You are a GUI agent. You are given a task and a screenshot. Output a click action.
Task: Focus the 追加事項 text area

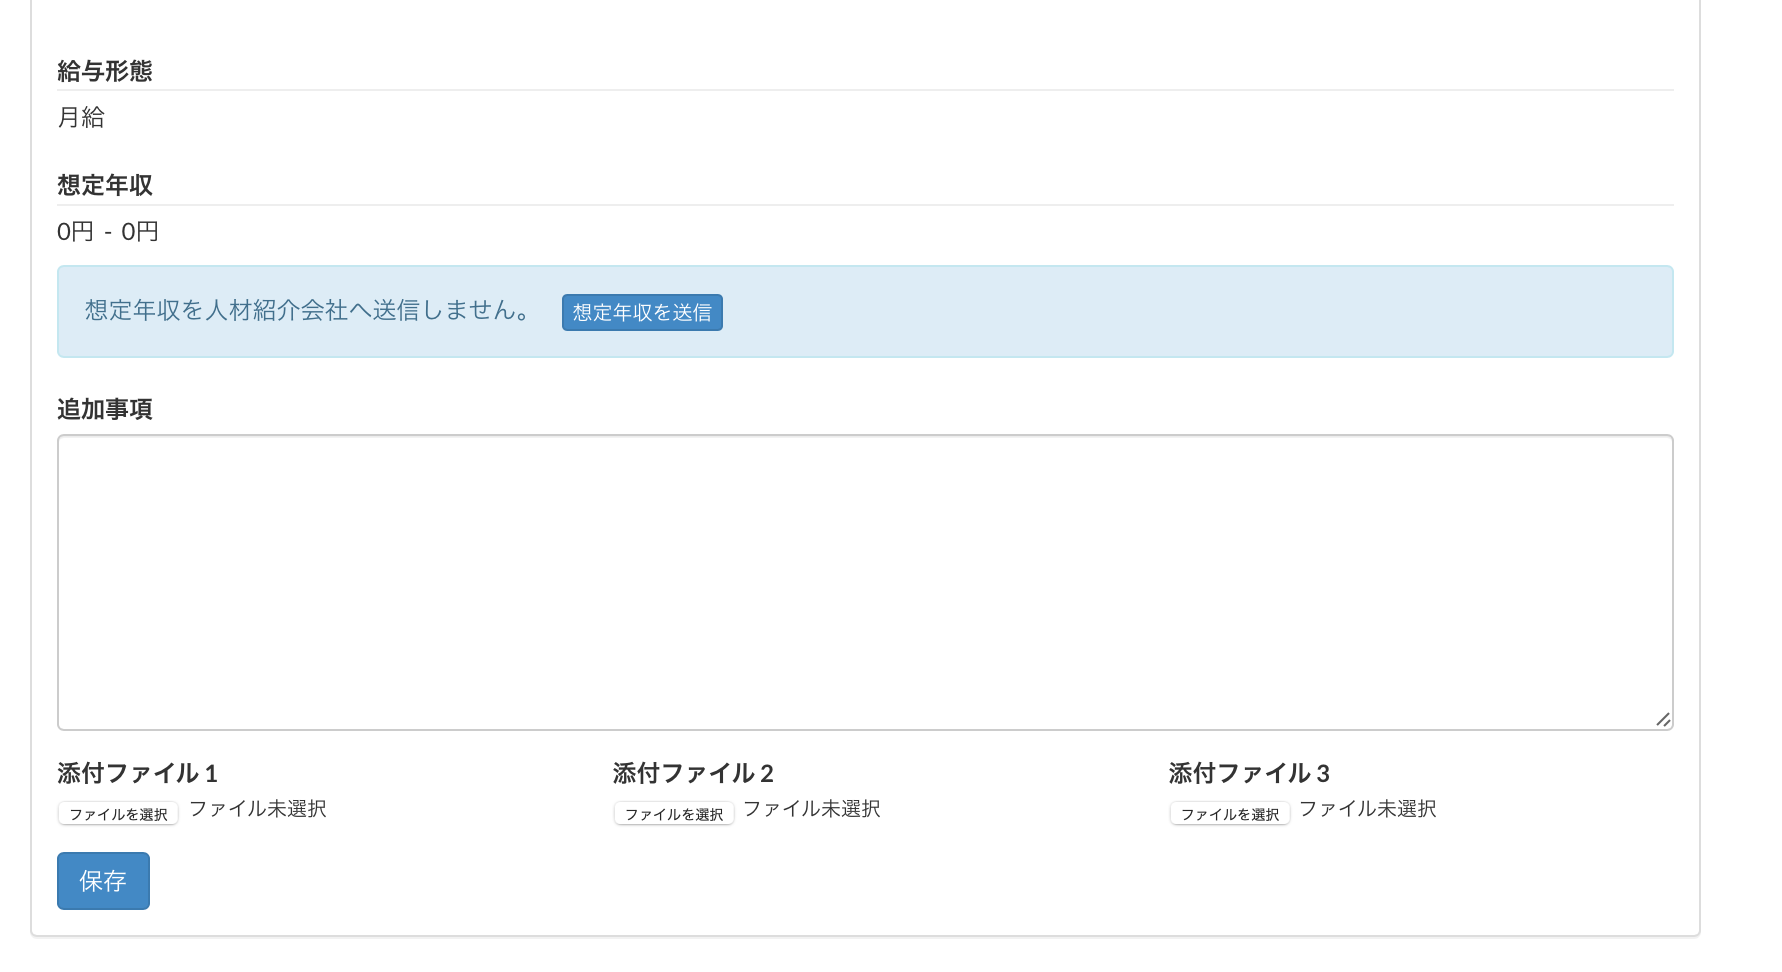coord(864,582)
